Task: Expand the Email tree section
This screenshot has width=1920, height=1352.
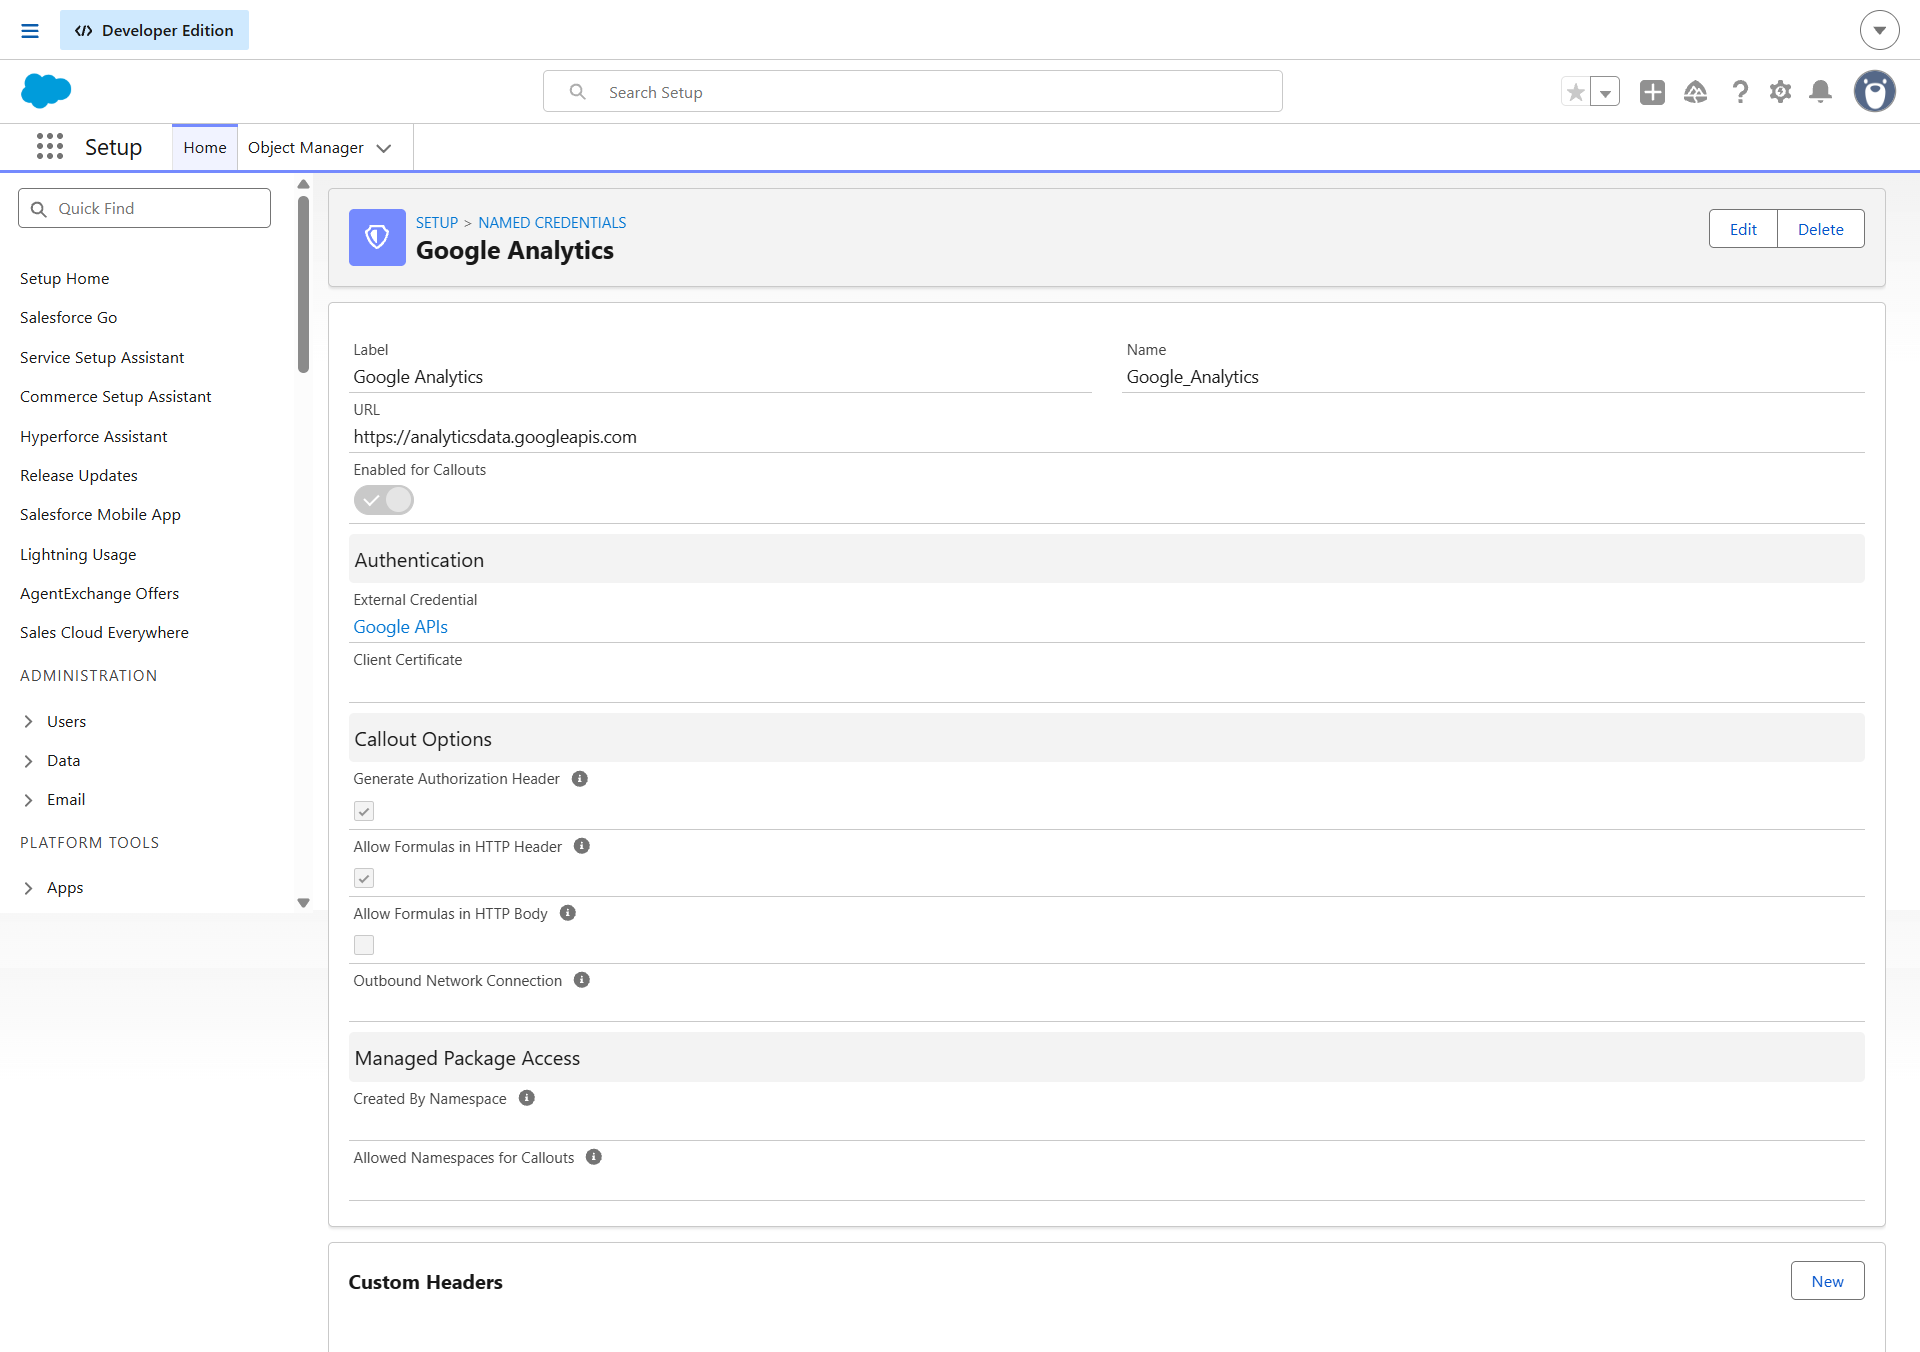Action: [29, 800]
